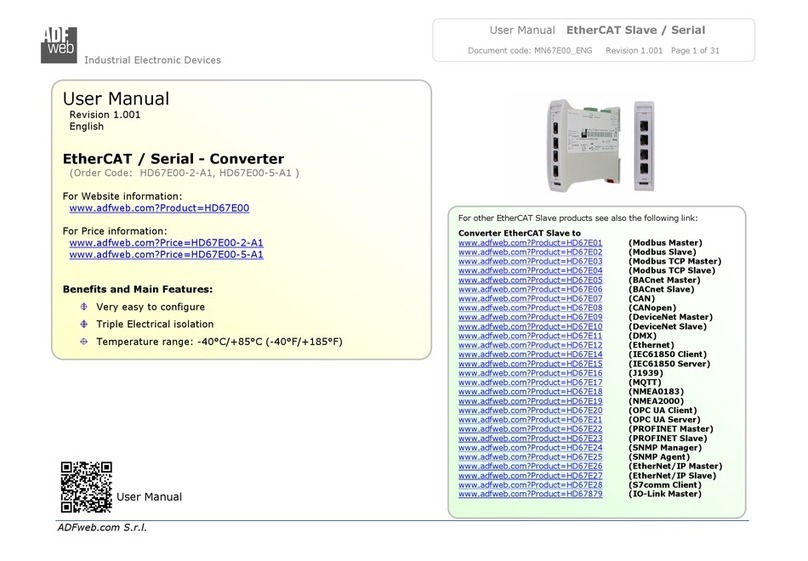Screen dimensions: 808x561
Task: Open the HD67E01 Modbus Master link
Action: [x=530, y=243]
